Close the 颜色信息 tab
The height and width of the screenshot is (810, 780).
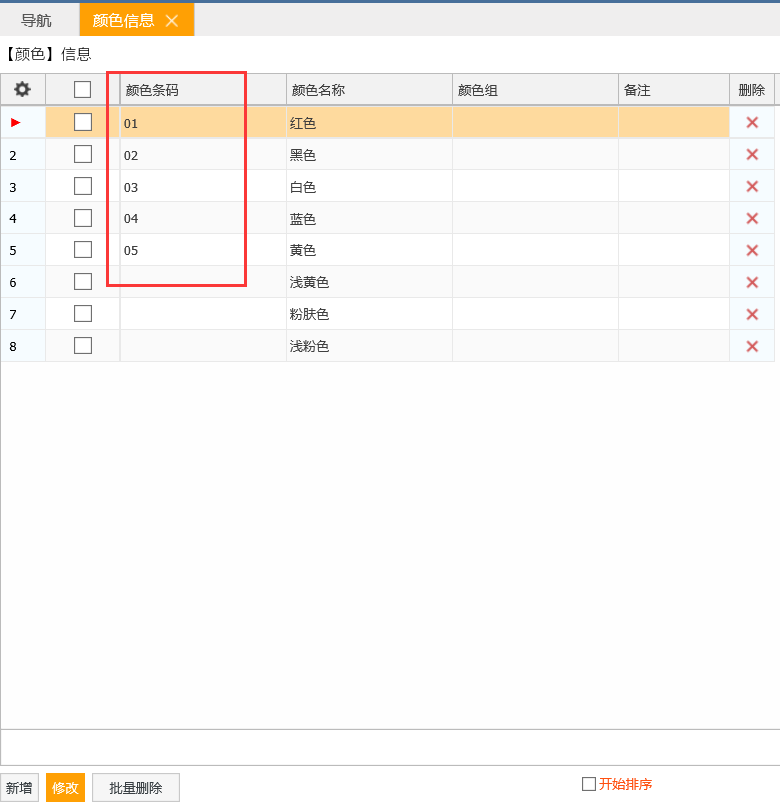[172, 20]
